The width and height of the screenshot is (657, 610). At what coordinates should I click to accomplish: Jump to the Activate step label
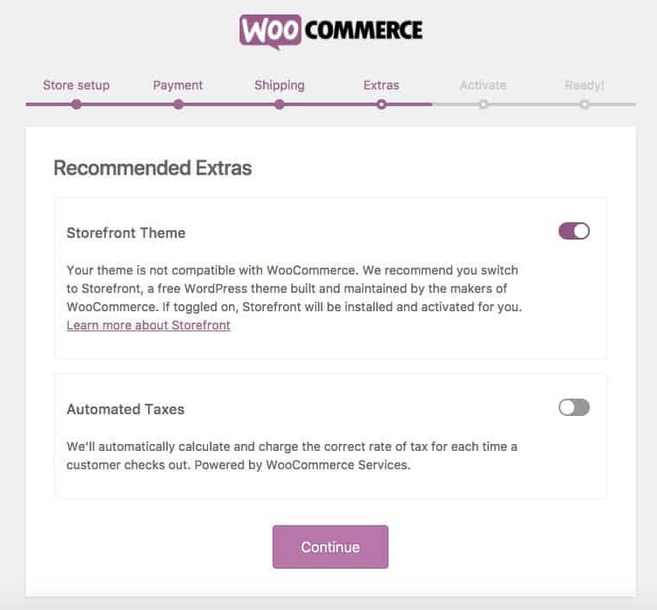[483, 85]
